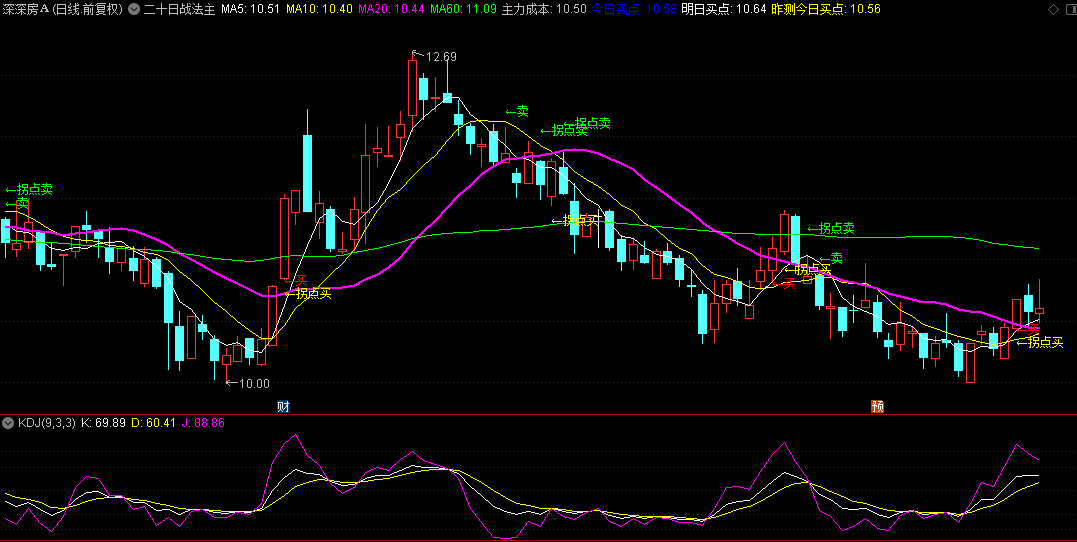
Task: Click the K: 69.89 value
Action: tap(103, 423)
